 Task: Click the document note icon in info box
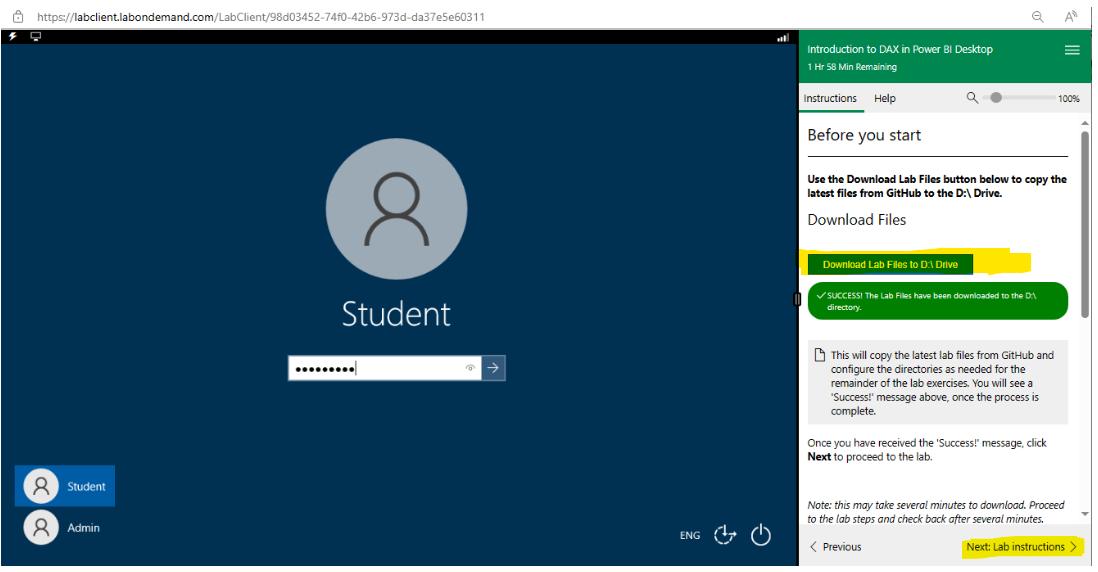click(x=819, y=355)
